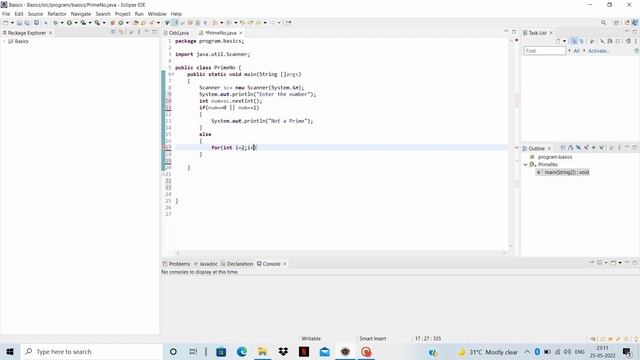This screenshot has width=640, height=360.
Task: Close the PrimeNo.java editor tab
Action: 241,33
